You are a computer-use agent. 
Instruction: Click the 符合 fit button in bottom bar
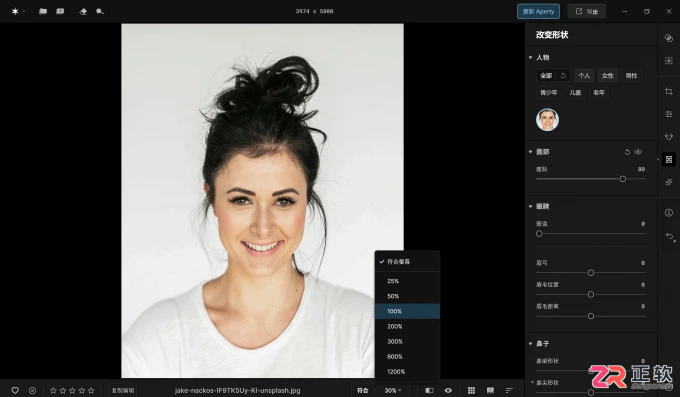click(x=363, y=390)
